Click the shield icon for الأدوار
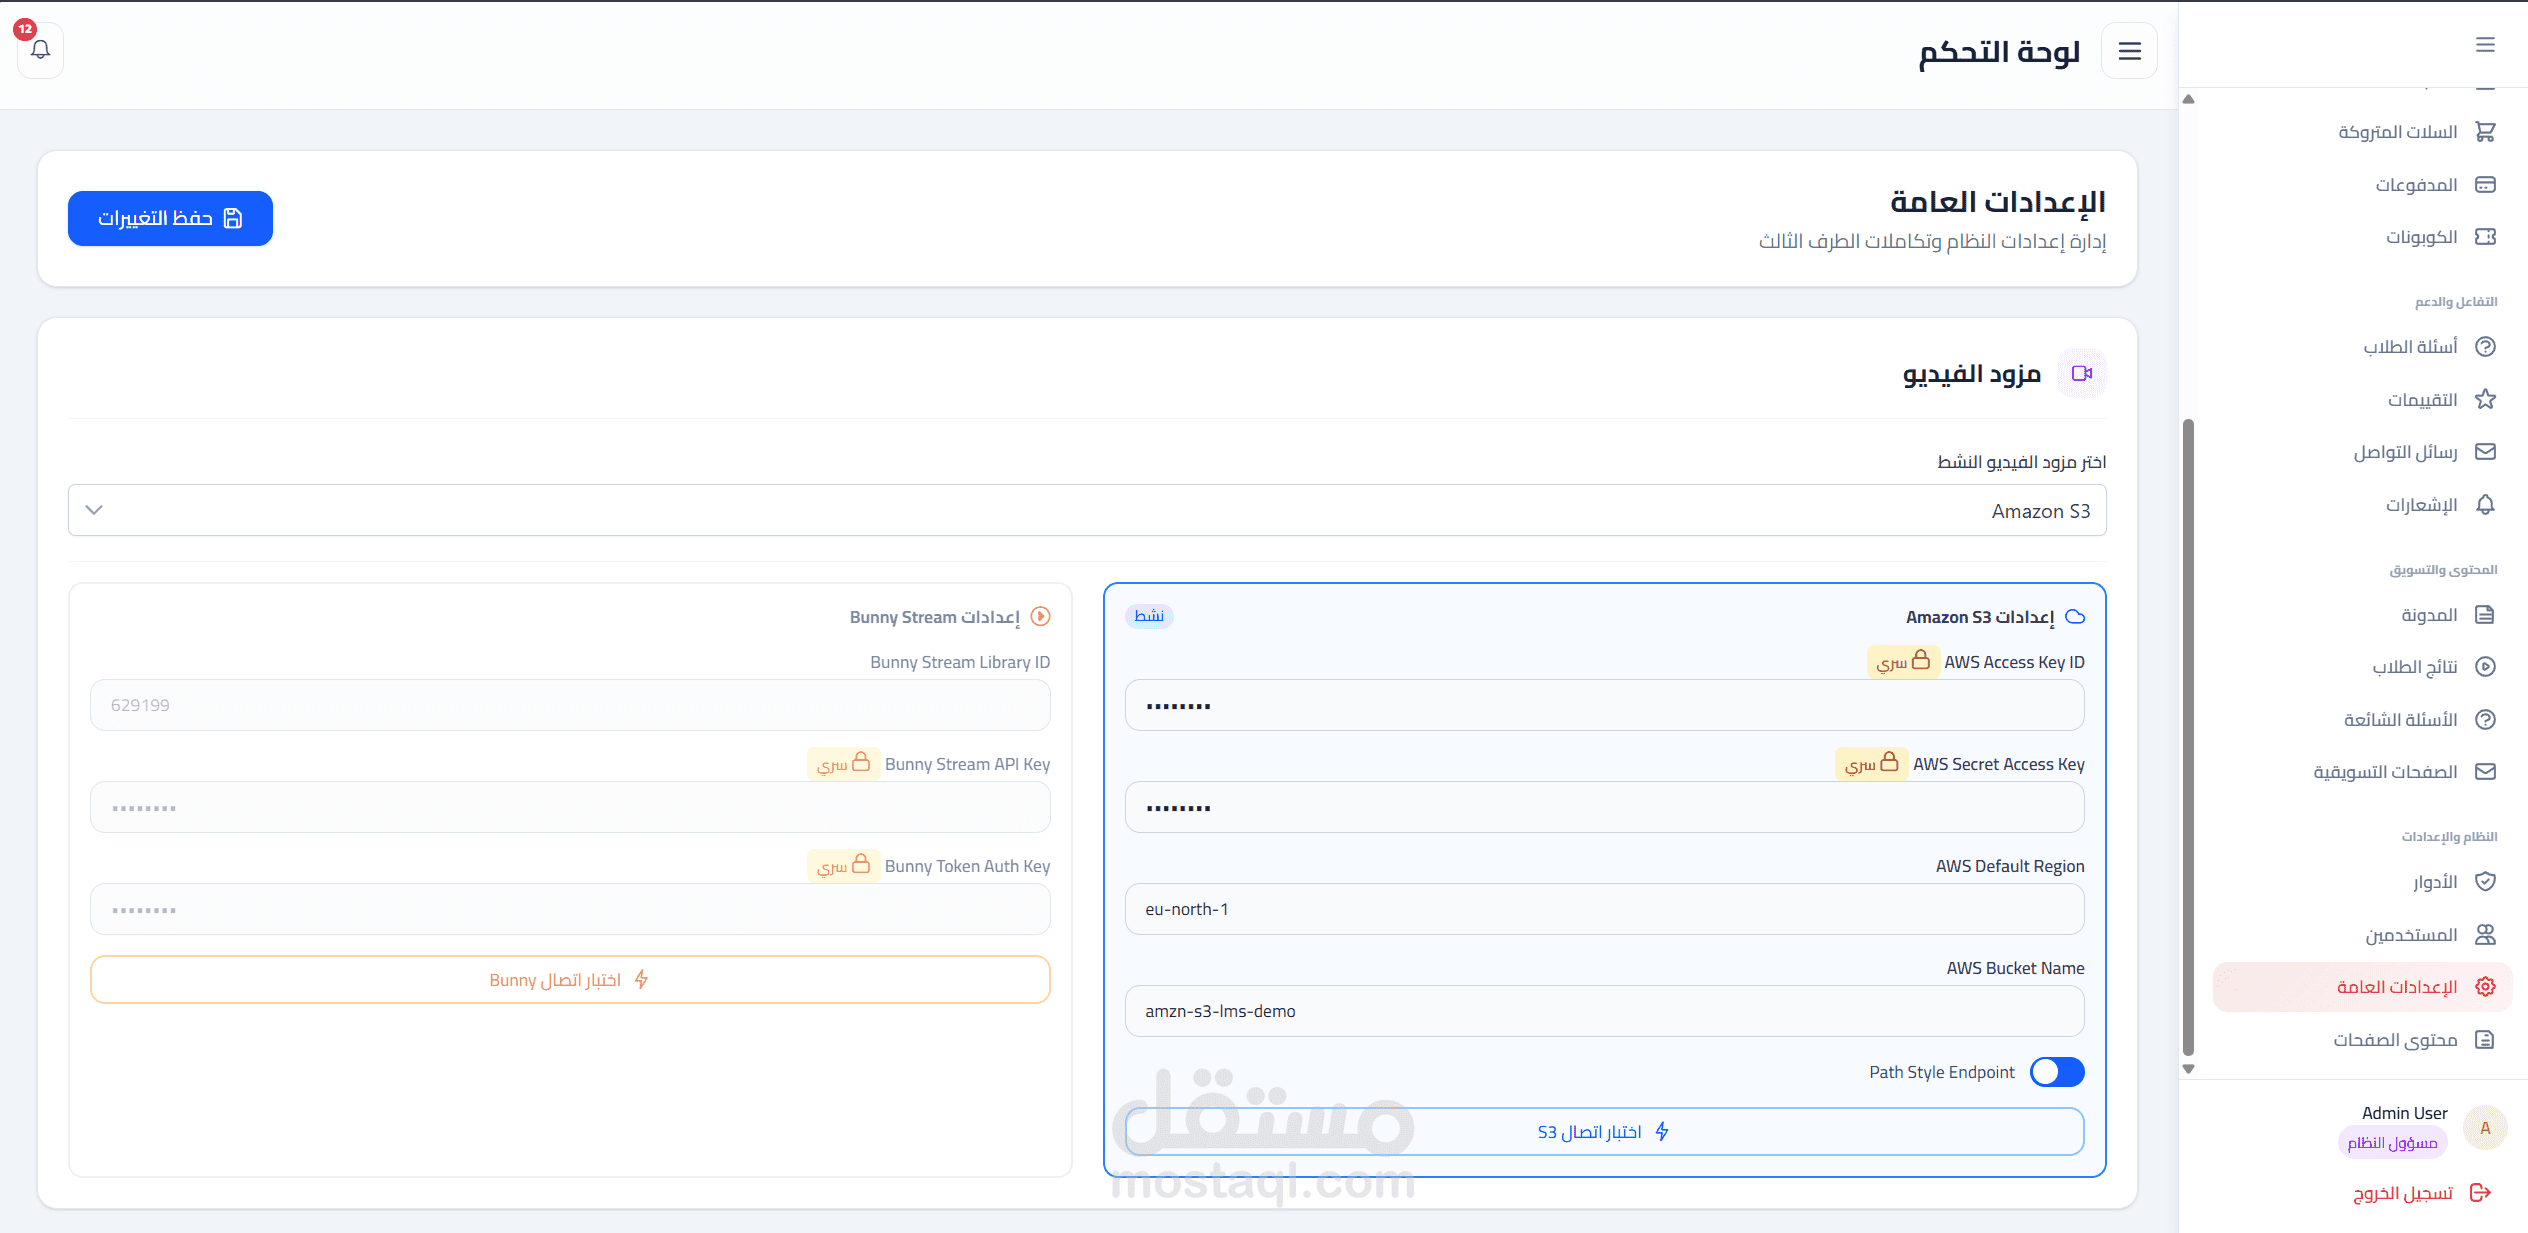 click(x=2485, y=882)
